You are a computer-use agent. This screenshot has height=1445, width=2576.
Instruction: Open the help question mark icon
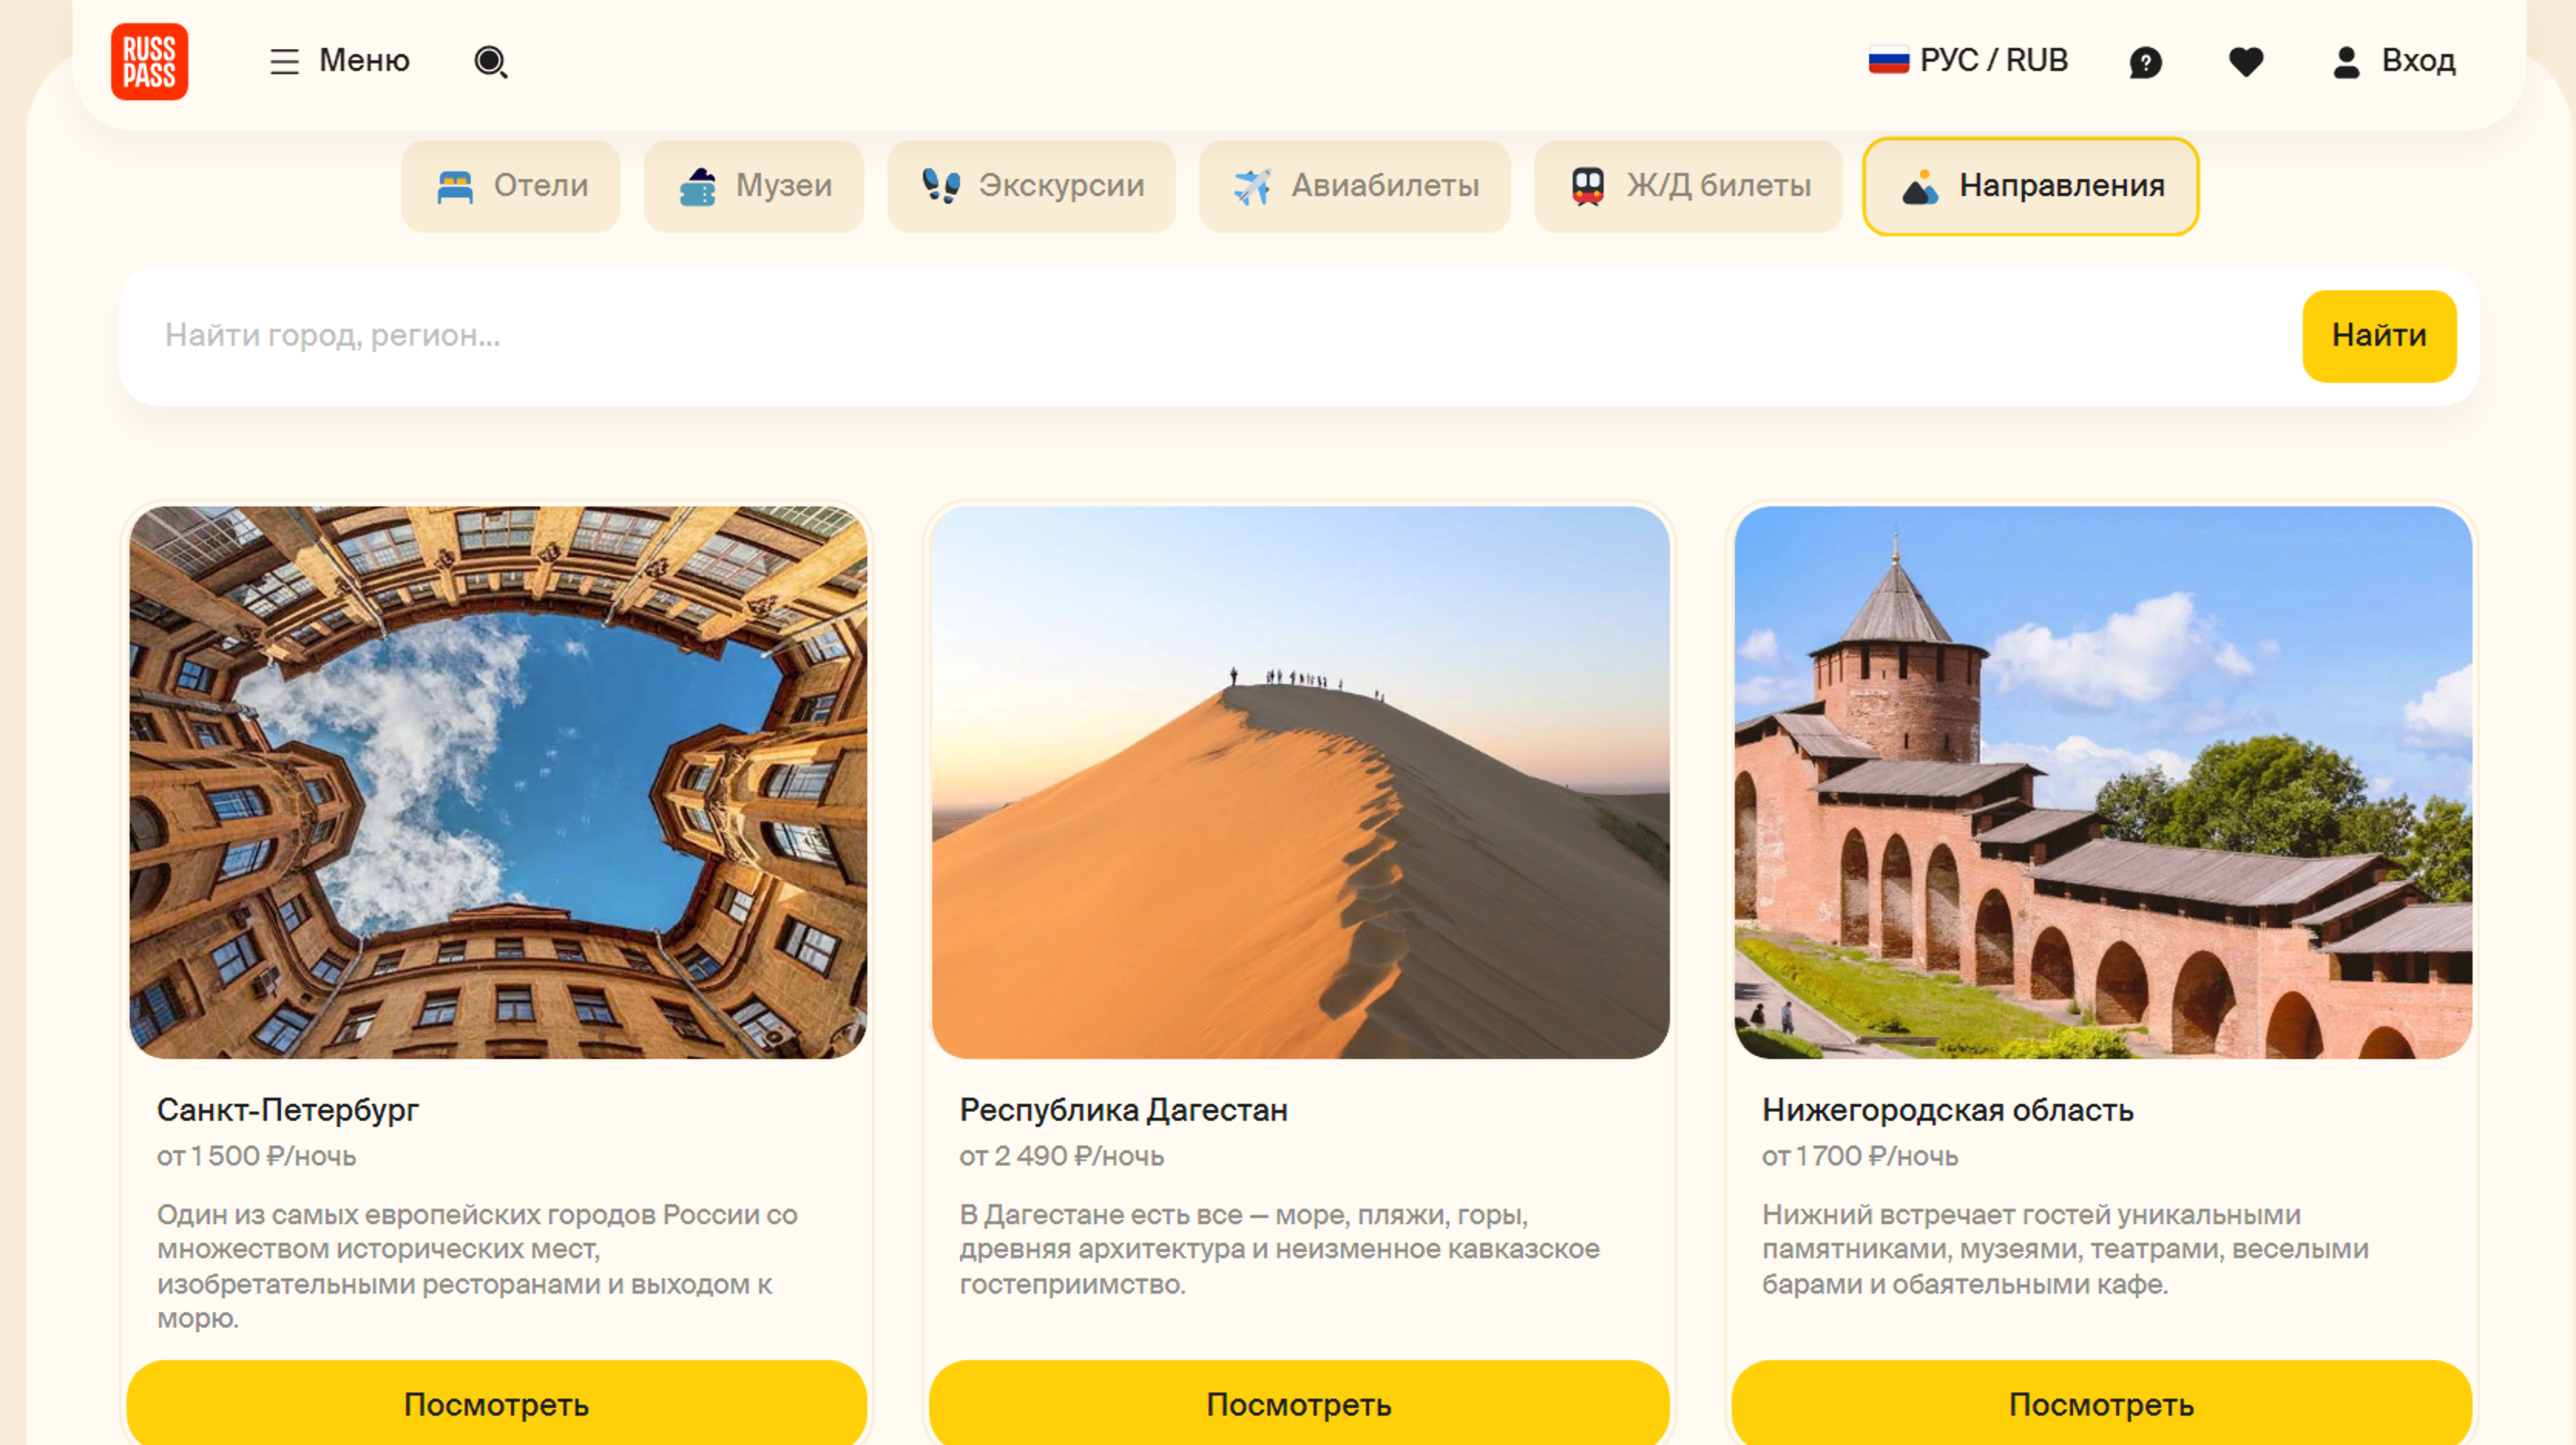[2145, 63]
